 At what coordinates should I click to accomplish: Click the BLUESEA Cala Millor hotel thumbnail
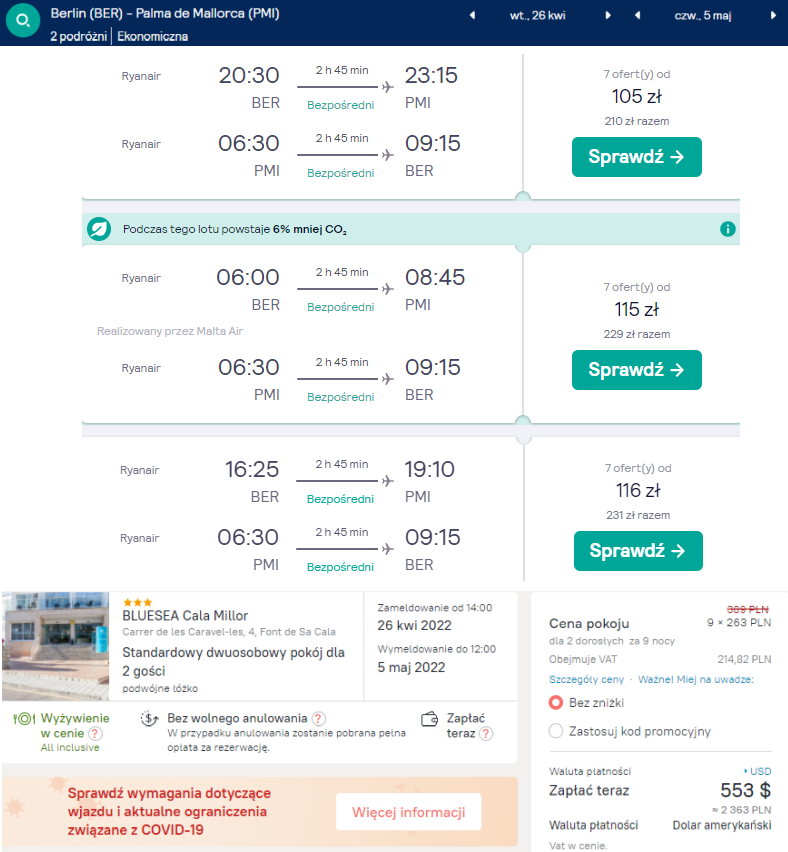[x=56, y=645]
